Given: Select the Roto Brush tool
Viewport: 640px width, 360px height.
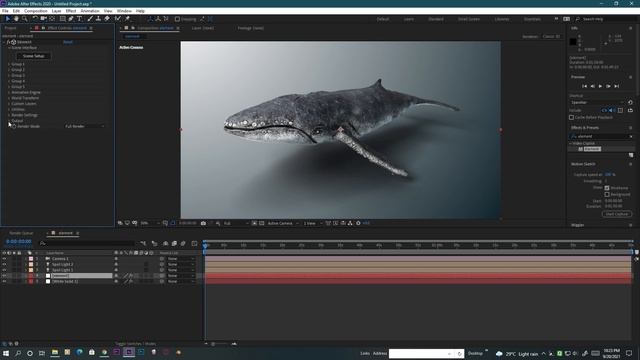Looking at the screenshot, I should coord(118,19).
